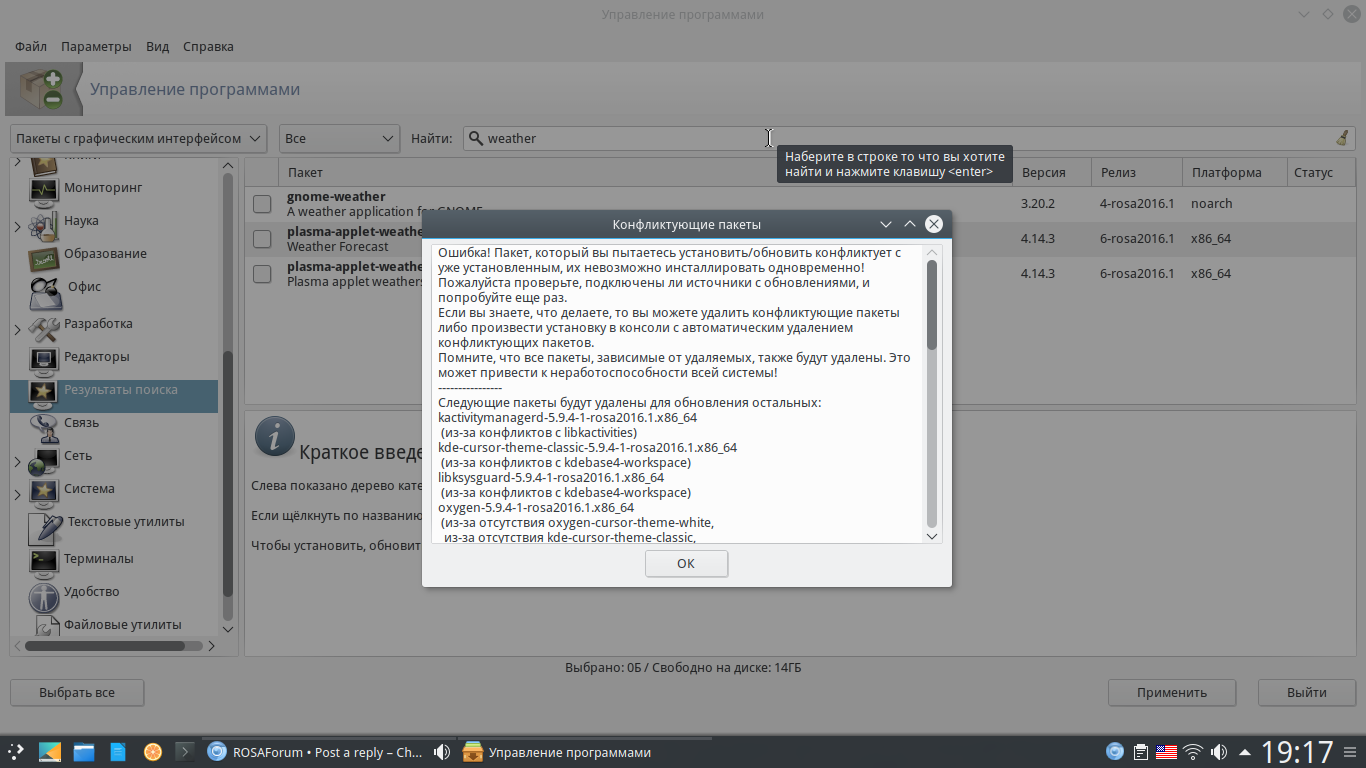Expand the Конфликтующие пакеты dialog with chevron up

(910, 224)
